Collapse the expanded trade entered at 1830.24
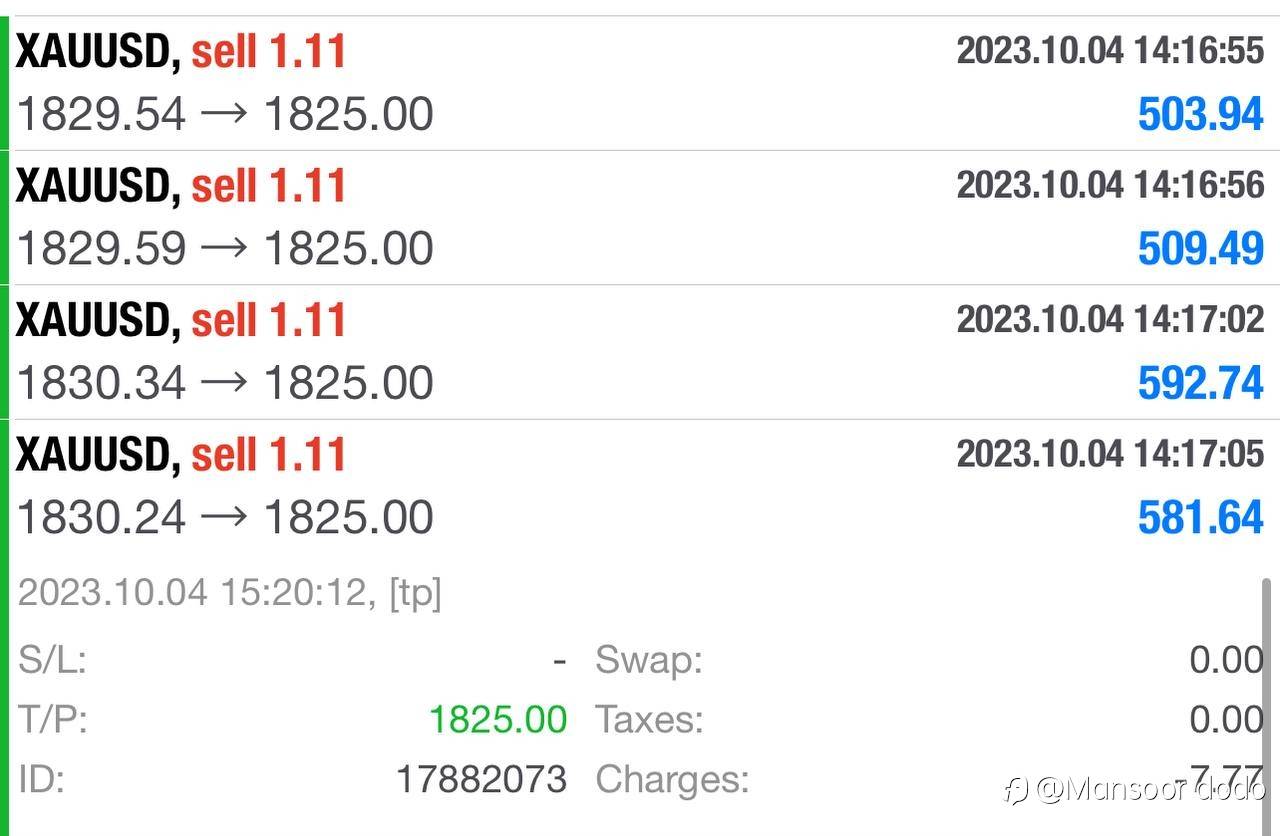This screenshot has width=1280, height=836. tap(640, 487)
